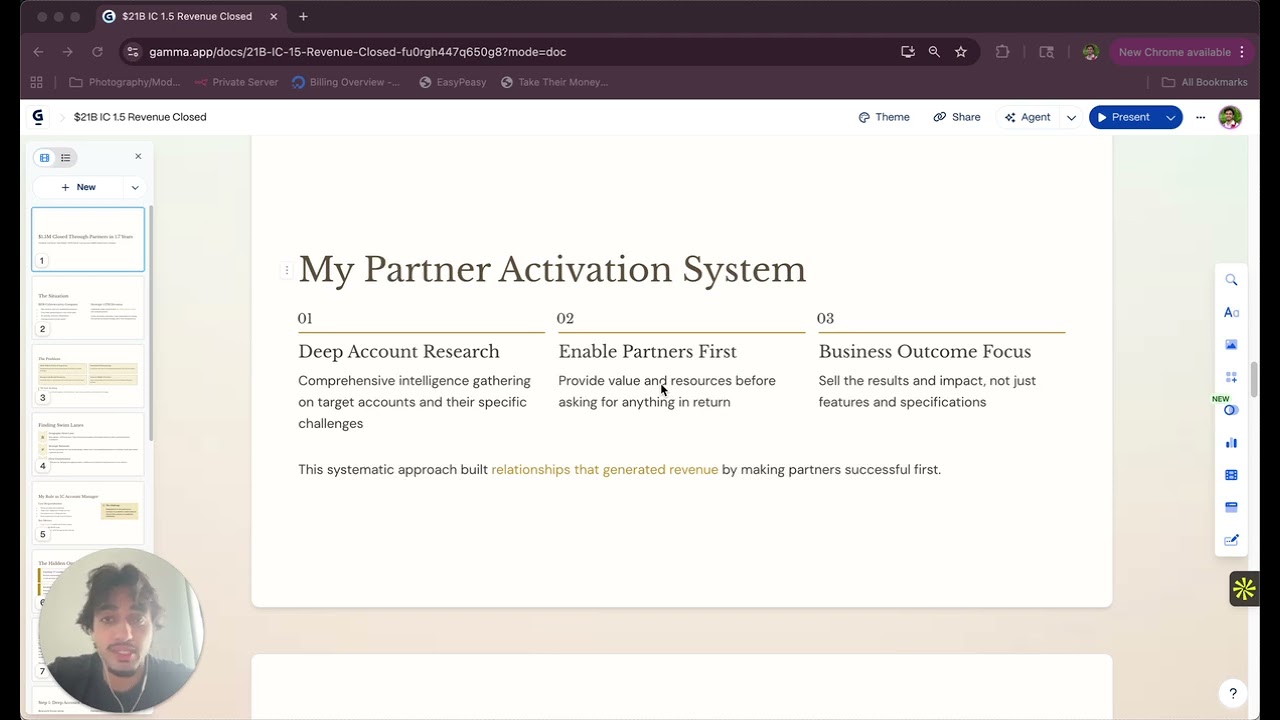1280x720 pixels.
Task: Click the Chrome address bar URL
Action: pos(358,52)
